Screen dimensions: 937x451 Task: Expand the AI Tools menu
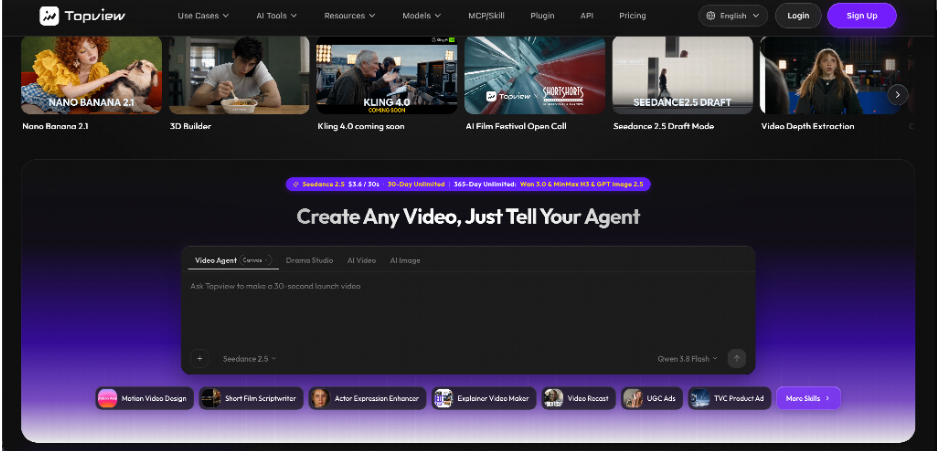click(x=277, y=16)
